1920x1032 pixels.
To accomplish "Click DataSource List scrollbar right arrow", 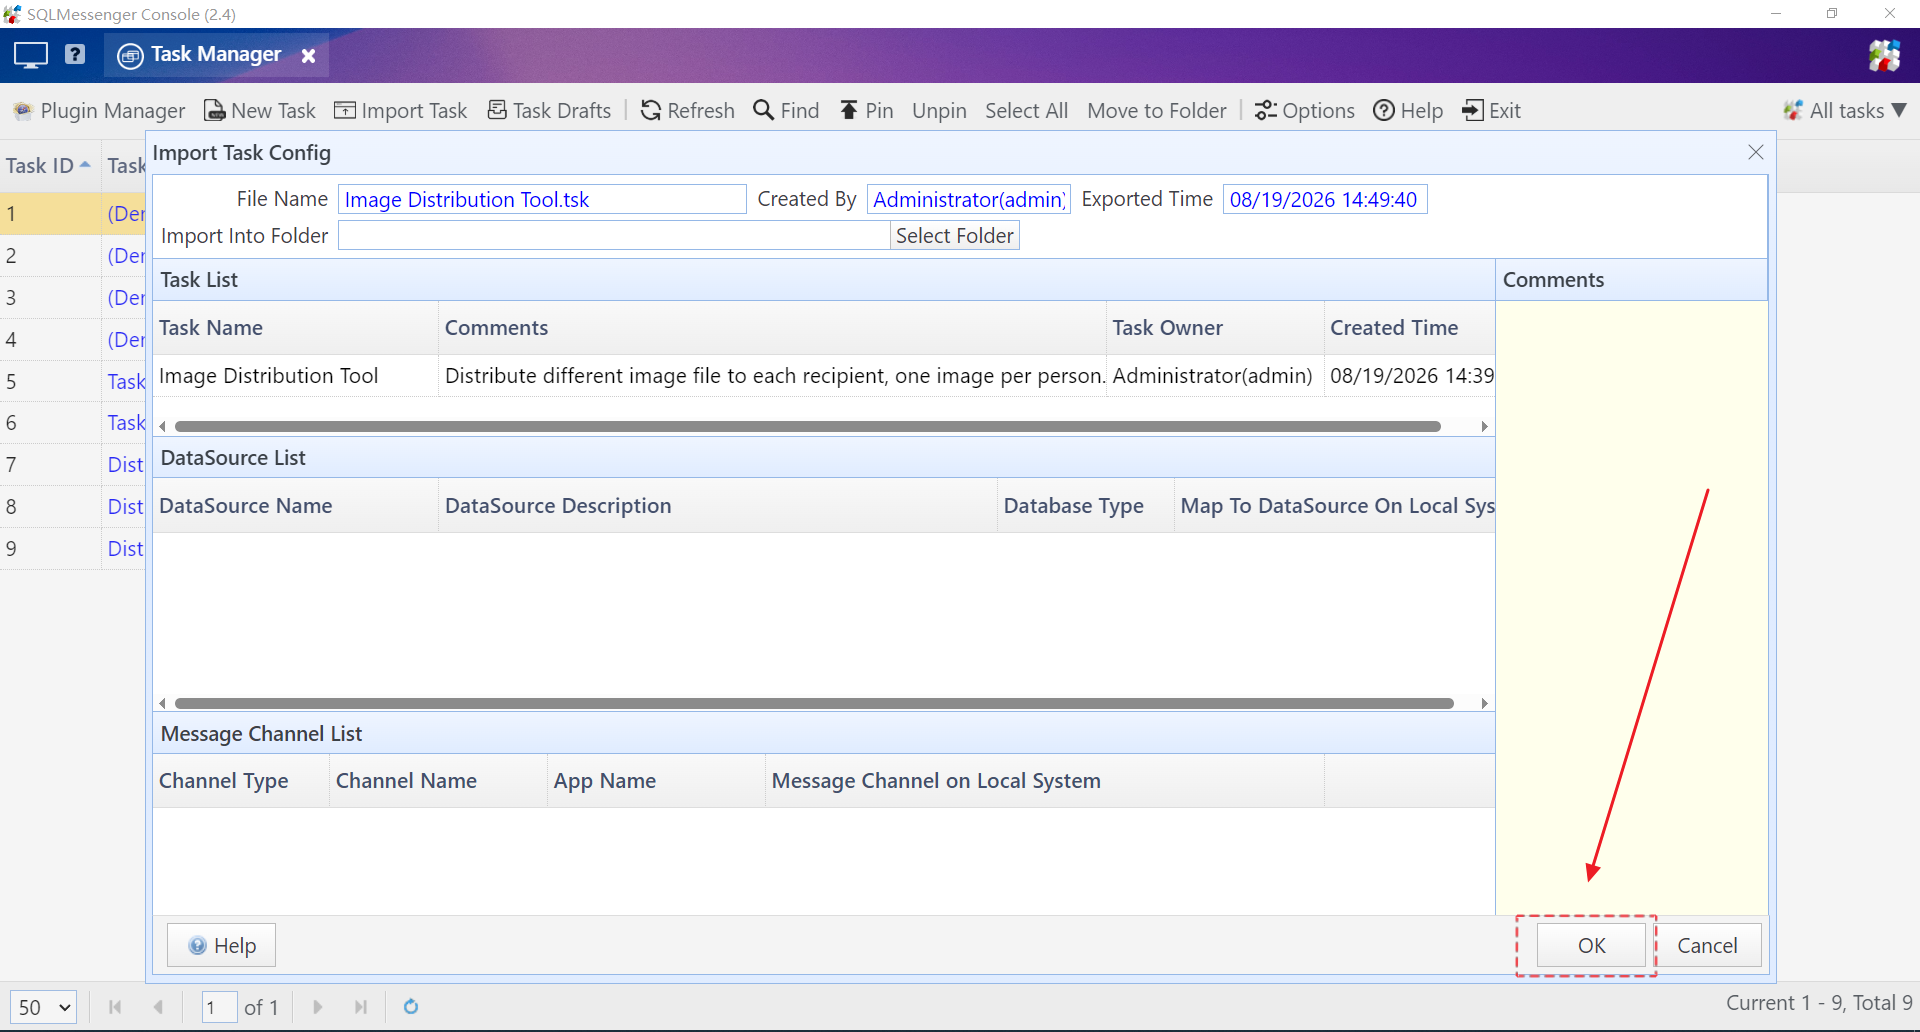I will pyautogui.click(x=1485, y=704).
